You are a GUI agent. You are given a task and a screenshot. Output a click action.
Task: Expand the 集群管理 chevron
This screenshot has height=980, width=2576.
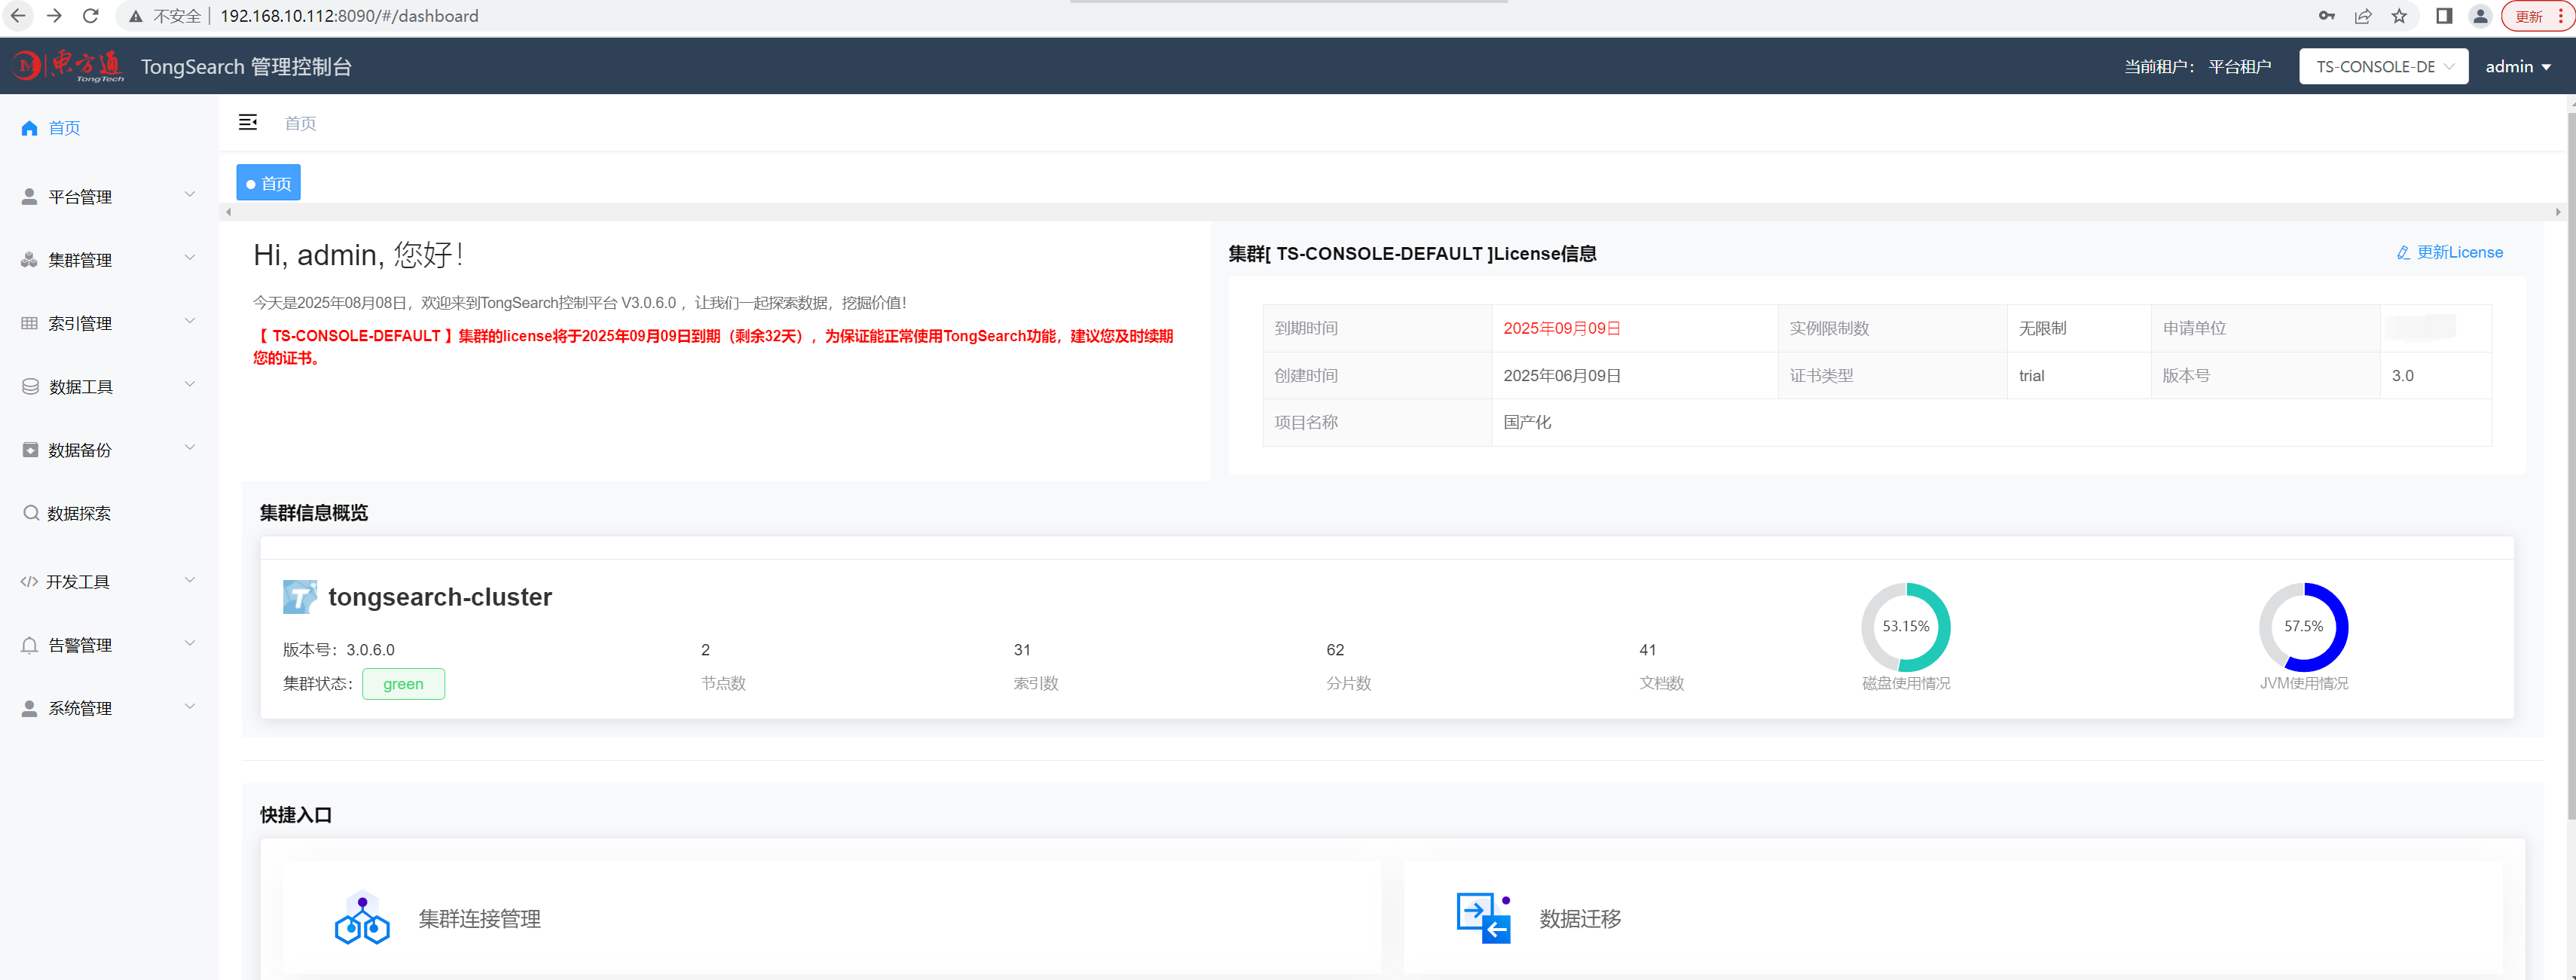pyautogui.click(x=190, y=257)
